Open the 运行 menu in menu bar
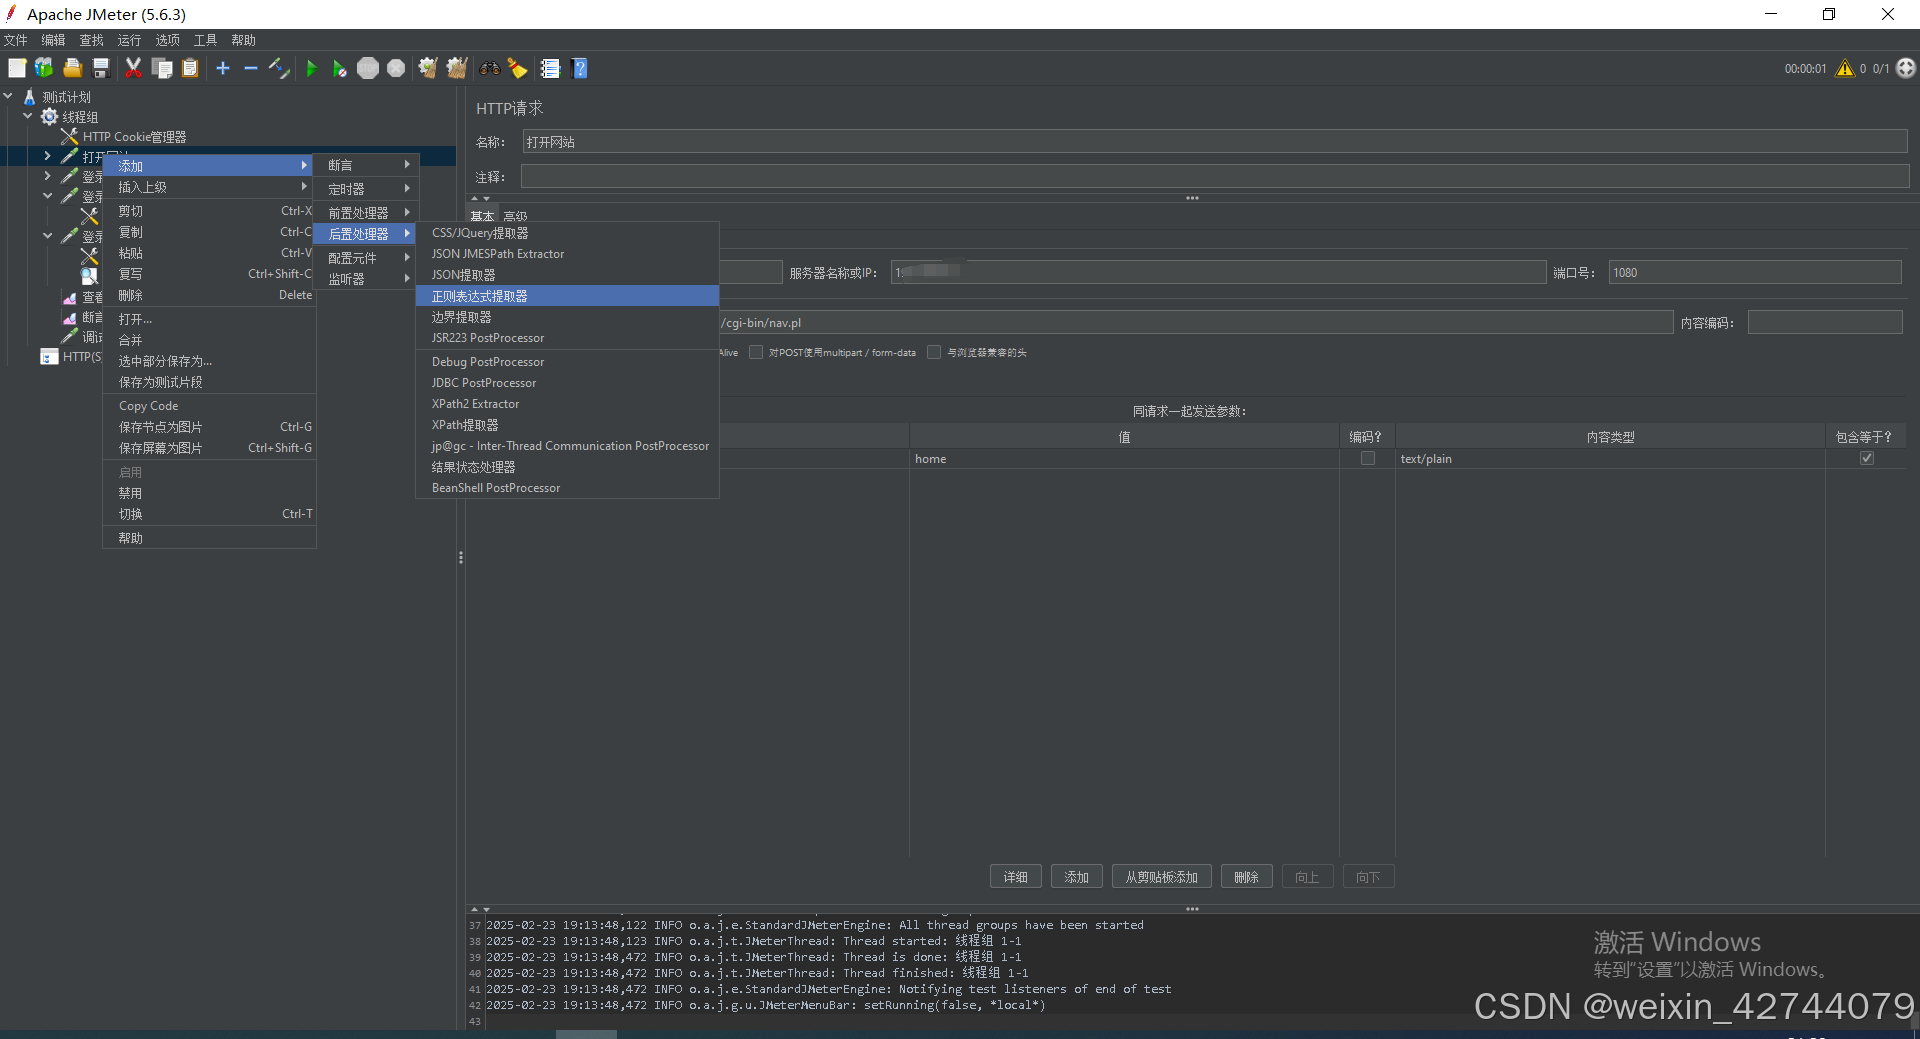This screenshot has height=1039, width=1920. point(129,40)
